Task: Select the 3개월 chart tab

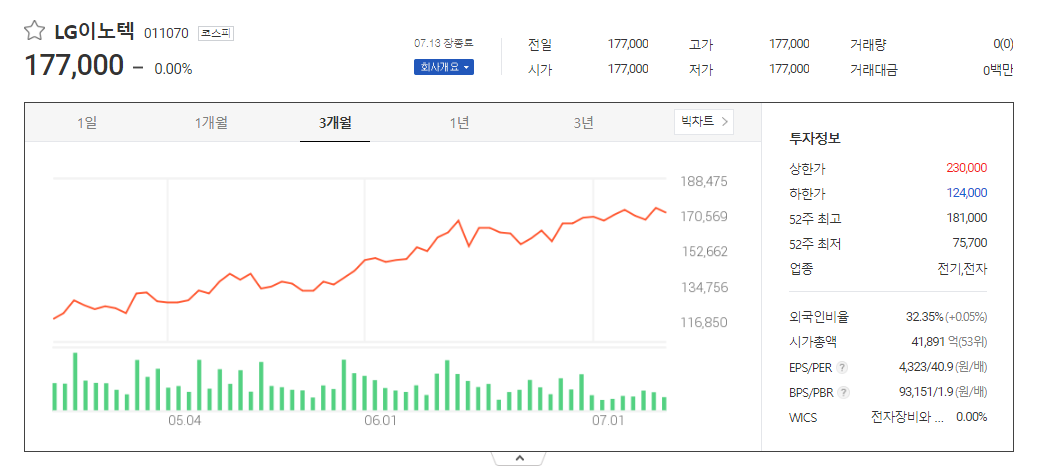Action: tap(335, 123)
